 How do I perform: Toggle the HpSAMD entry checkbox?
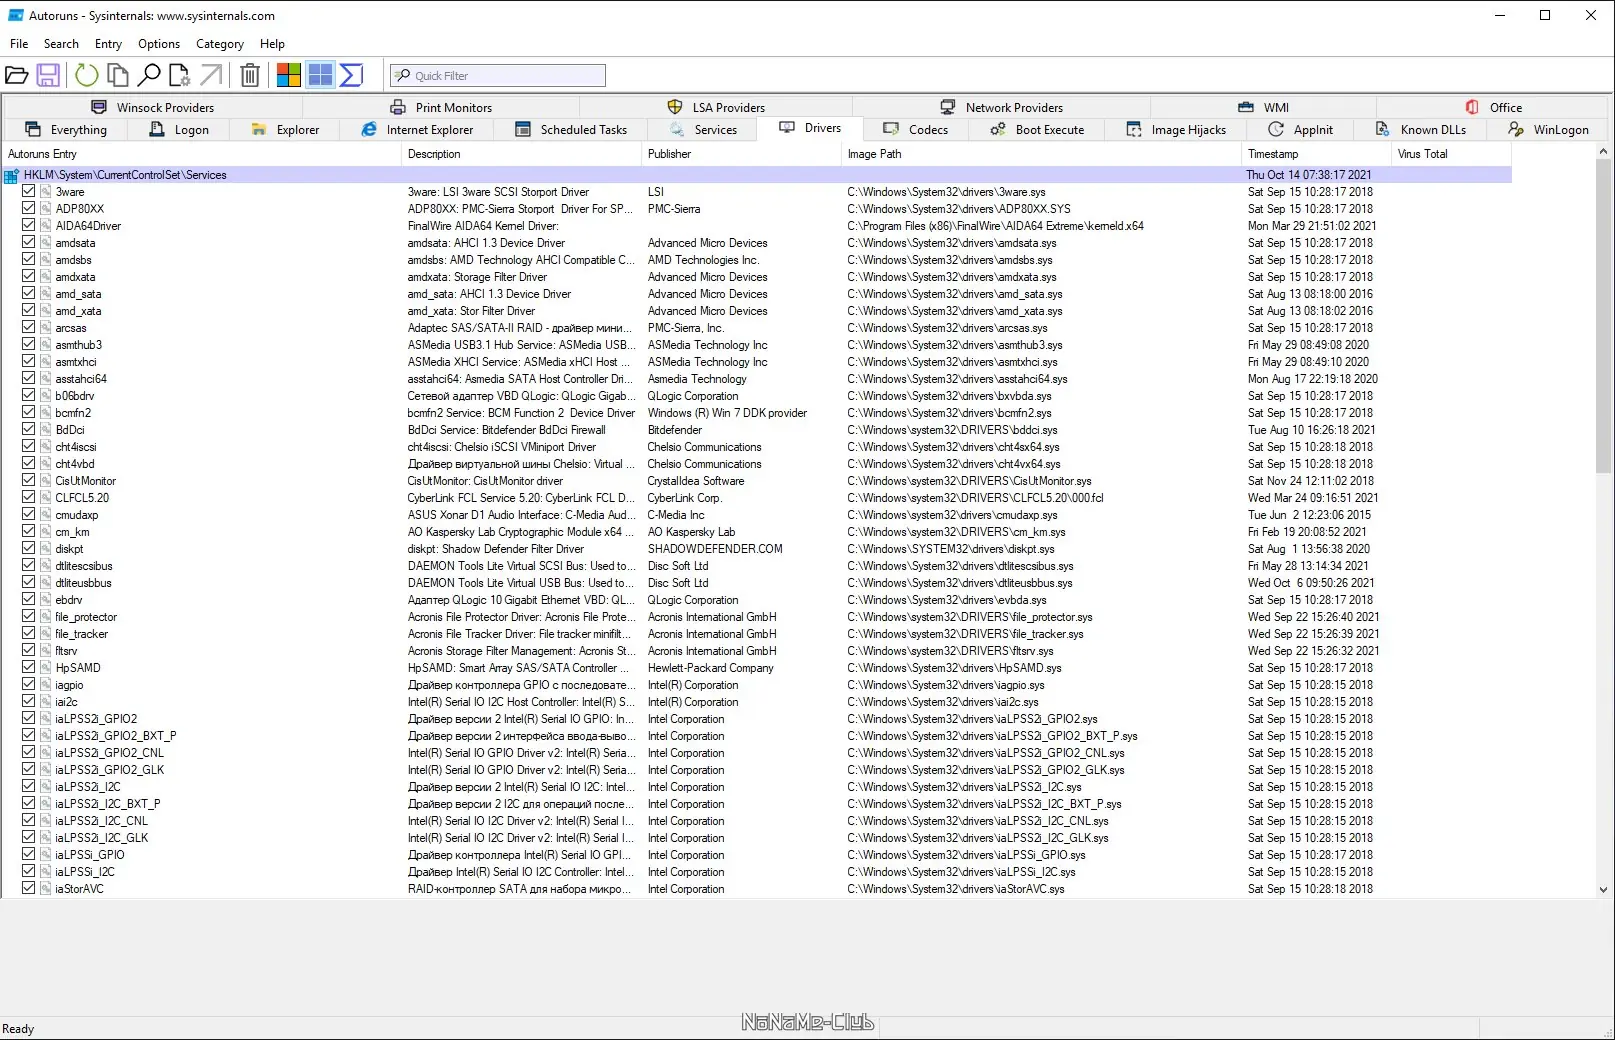(x=29, y=668)
